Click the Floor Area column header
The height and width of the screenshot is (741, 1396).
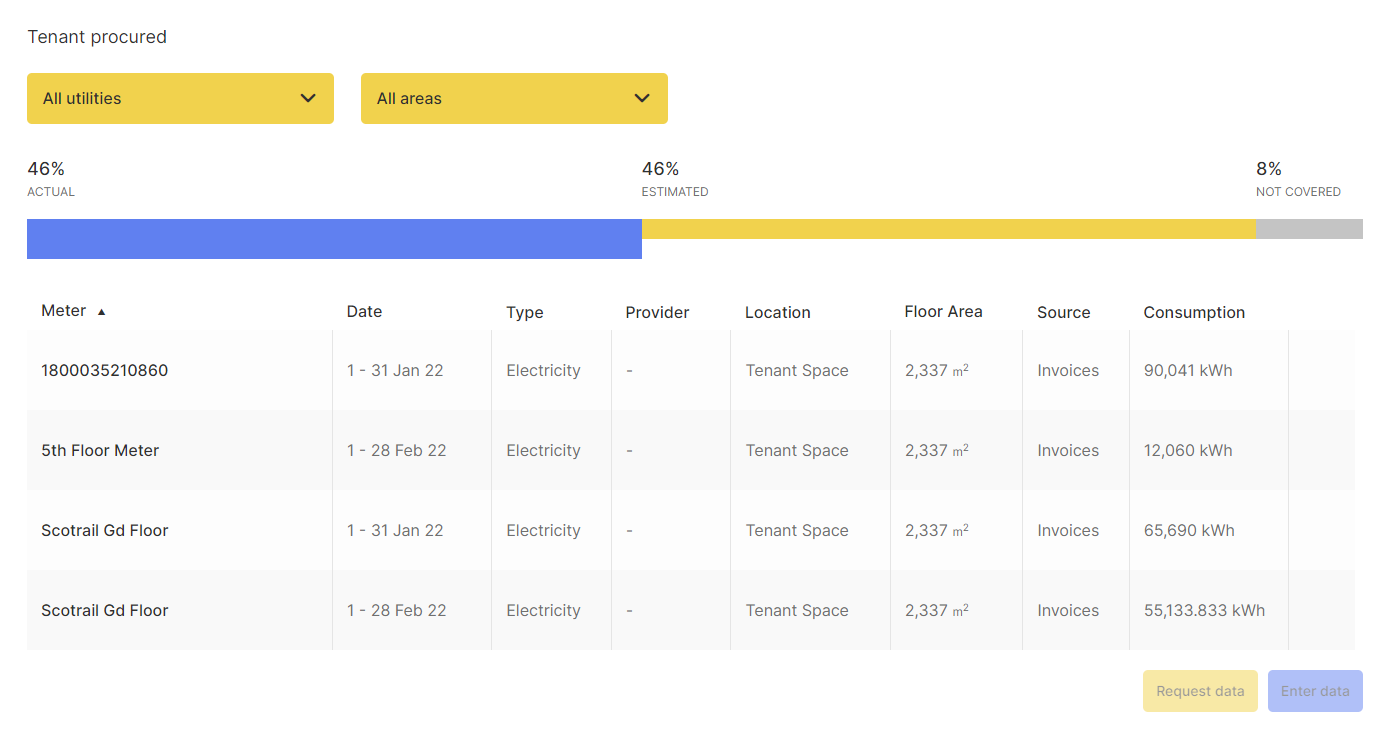point(943,312)
